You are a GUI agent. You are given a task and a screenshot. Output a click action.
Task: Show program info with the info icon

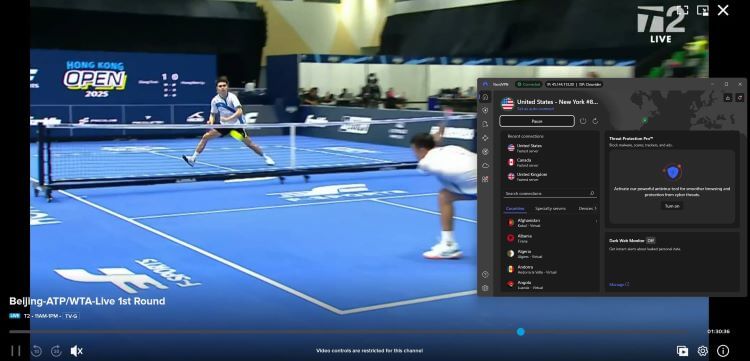[x=723, y=351]
